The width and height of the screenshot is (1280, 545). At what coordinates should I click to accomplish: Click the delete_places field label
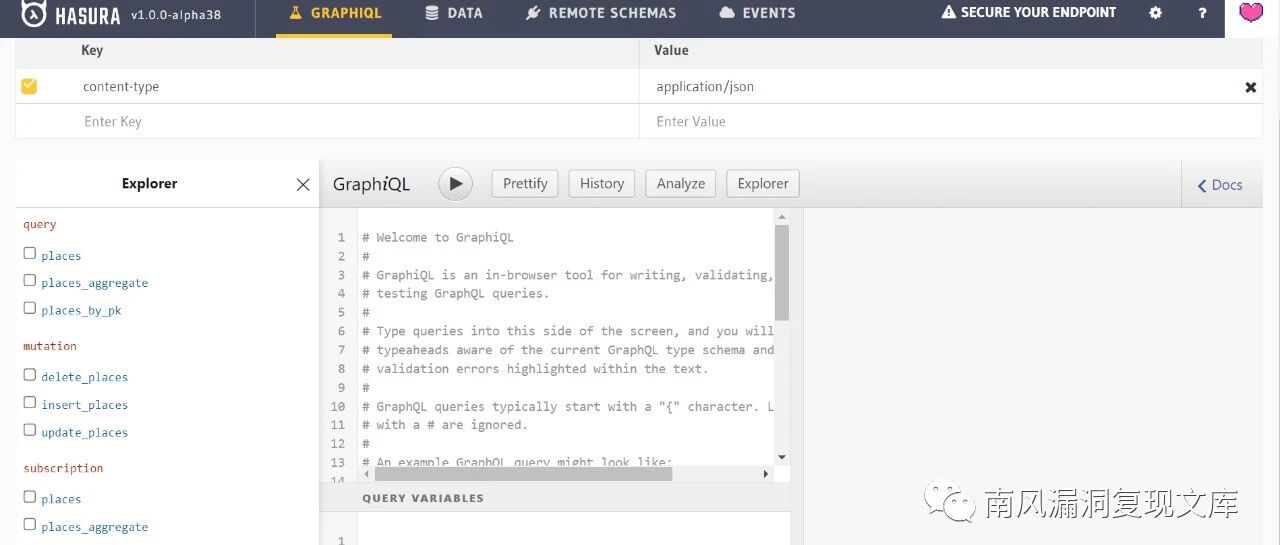pos(84,377)
